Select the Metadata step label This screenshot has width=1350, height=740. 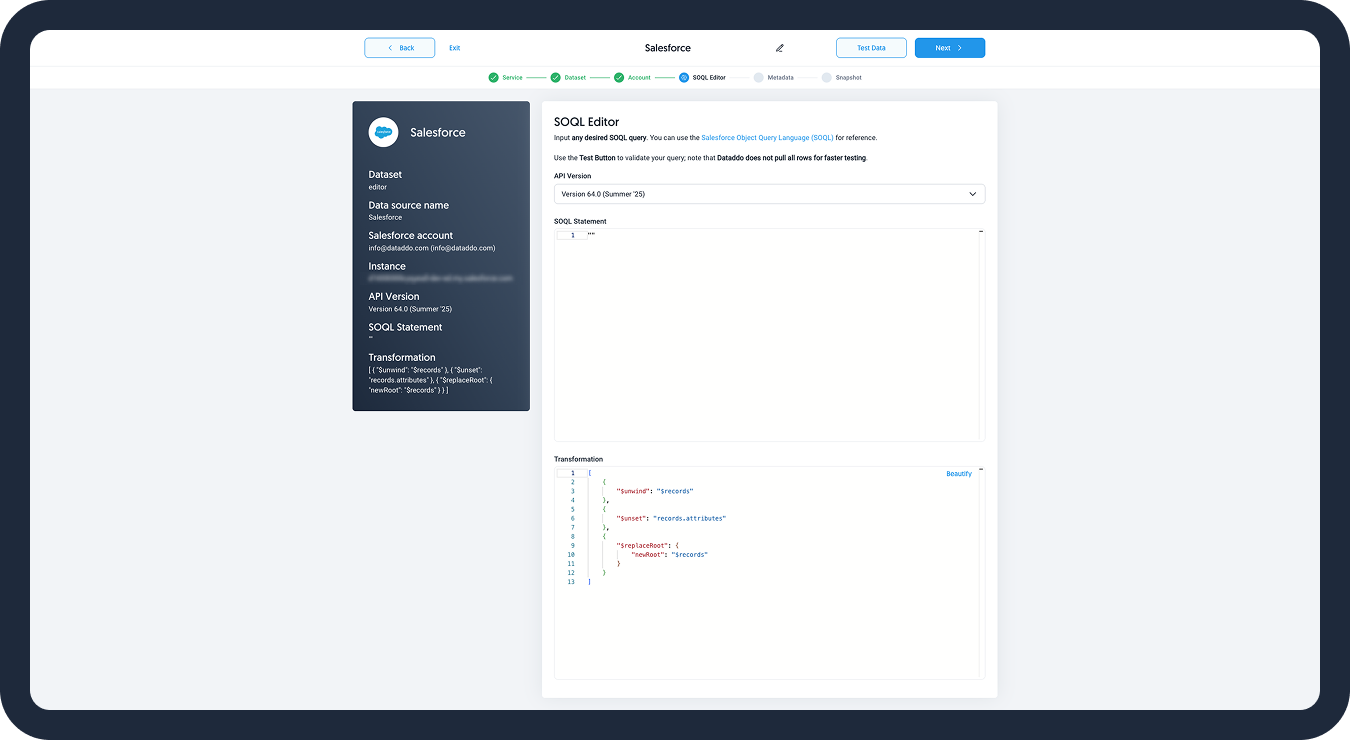781,77
